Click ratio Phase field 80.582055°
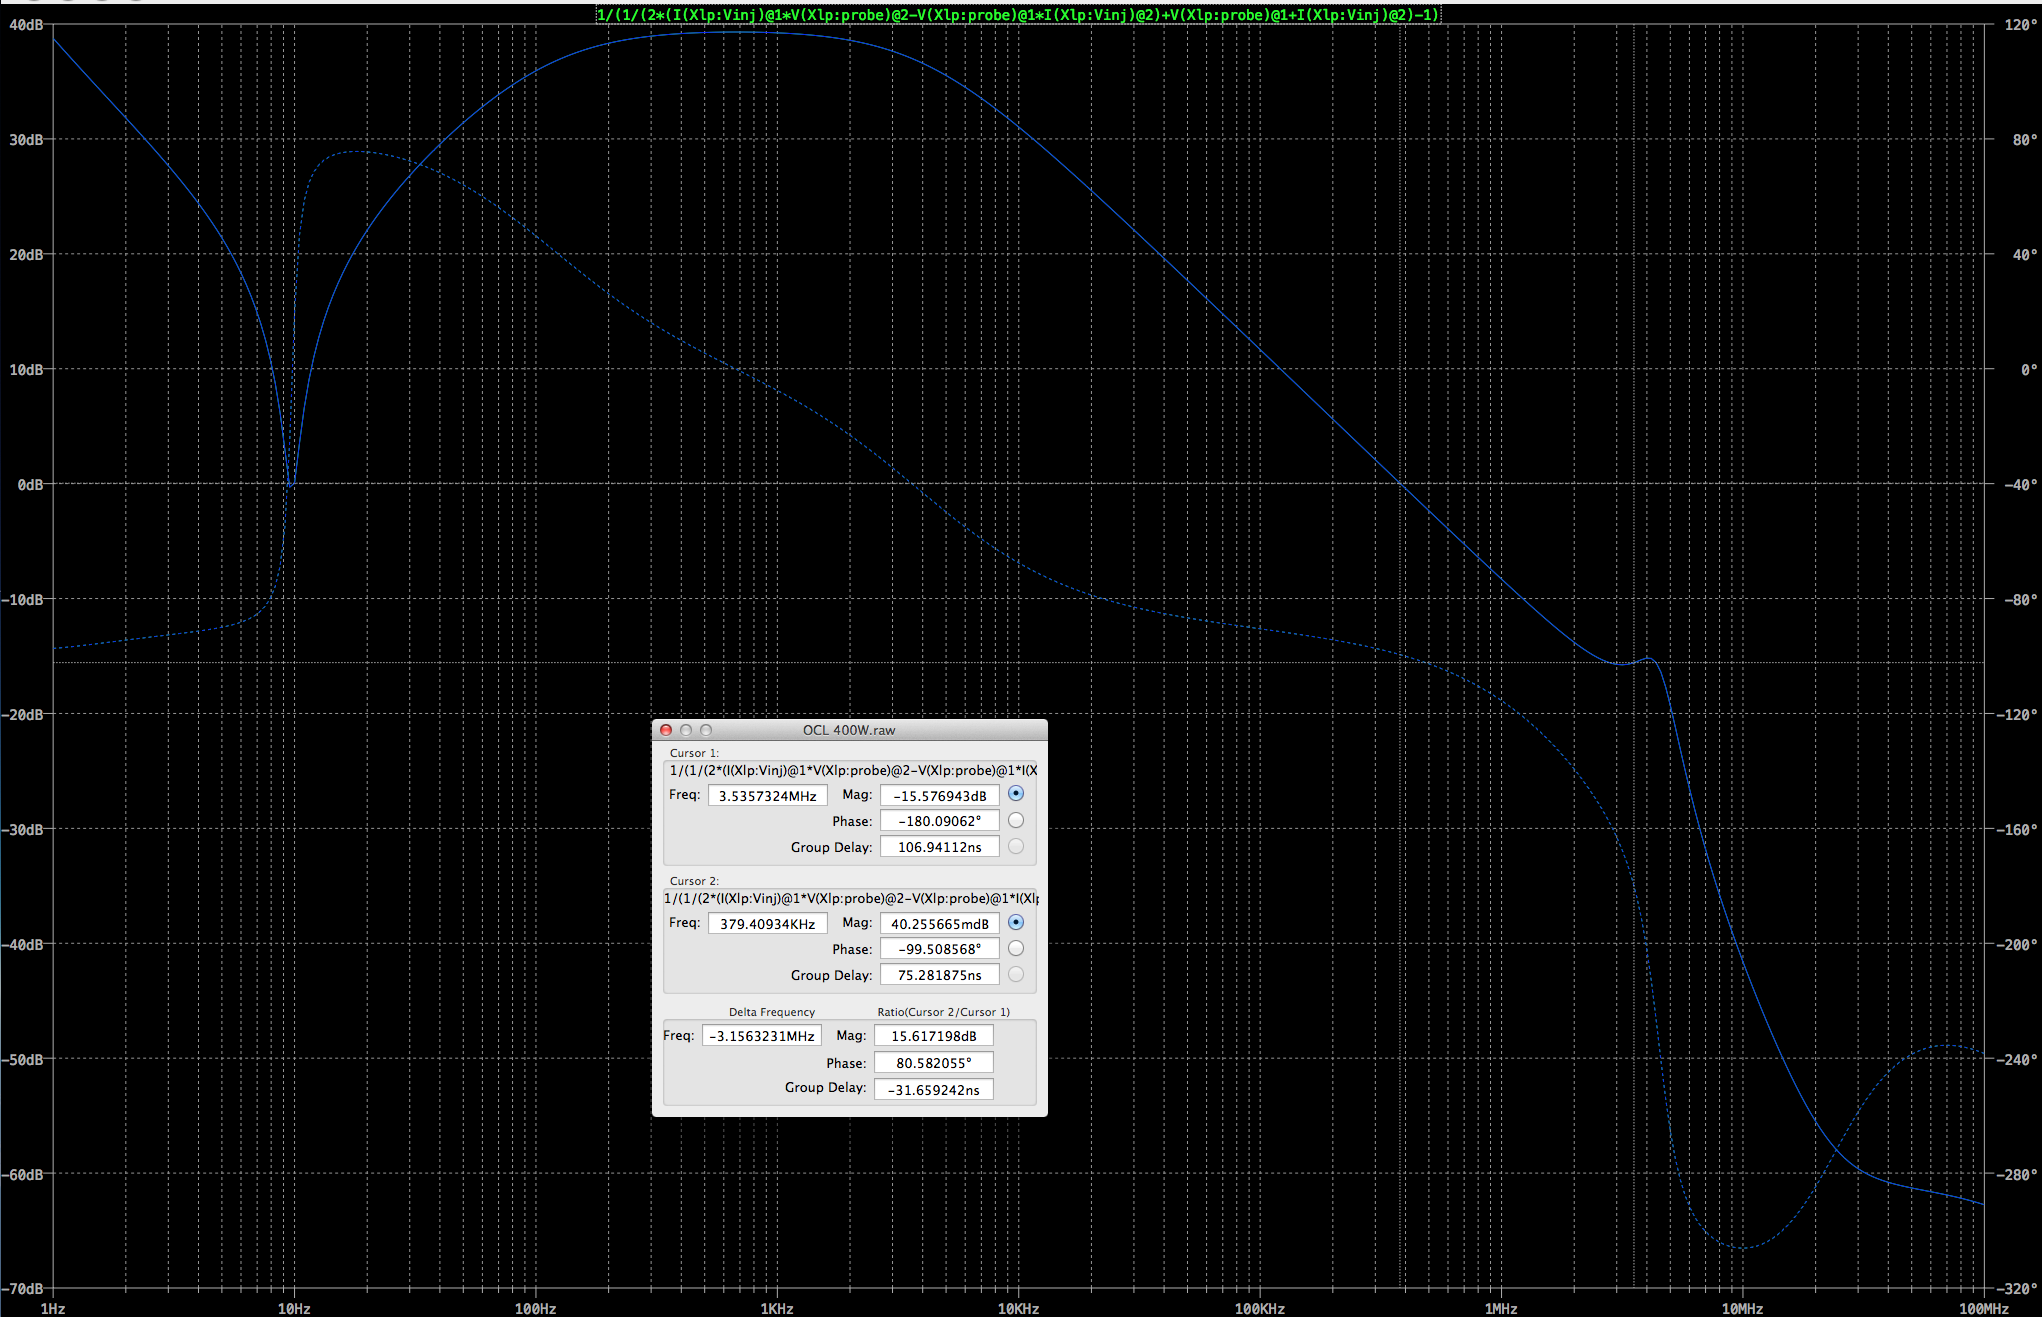Screen dimensions: 2042x1317 tap(933, 1063)
